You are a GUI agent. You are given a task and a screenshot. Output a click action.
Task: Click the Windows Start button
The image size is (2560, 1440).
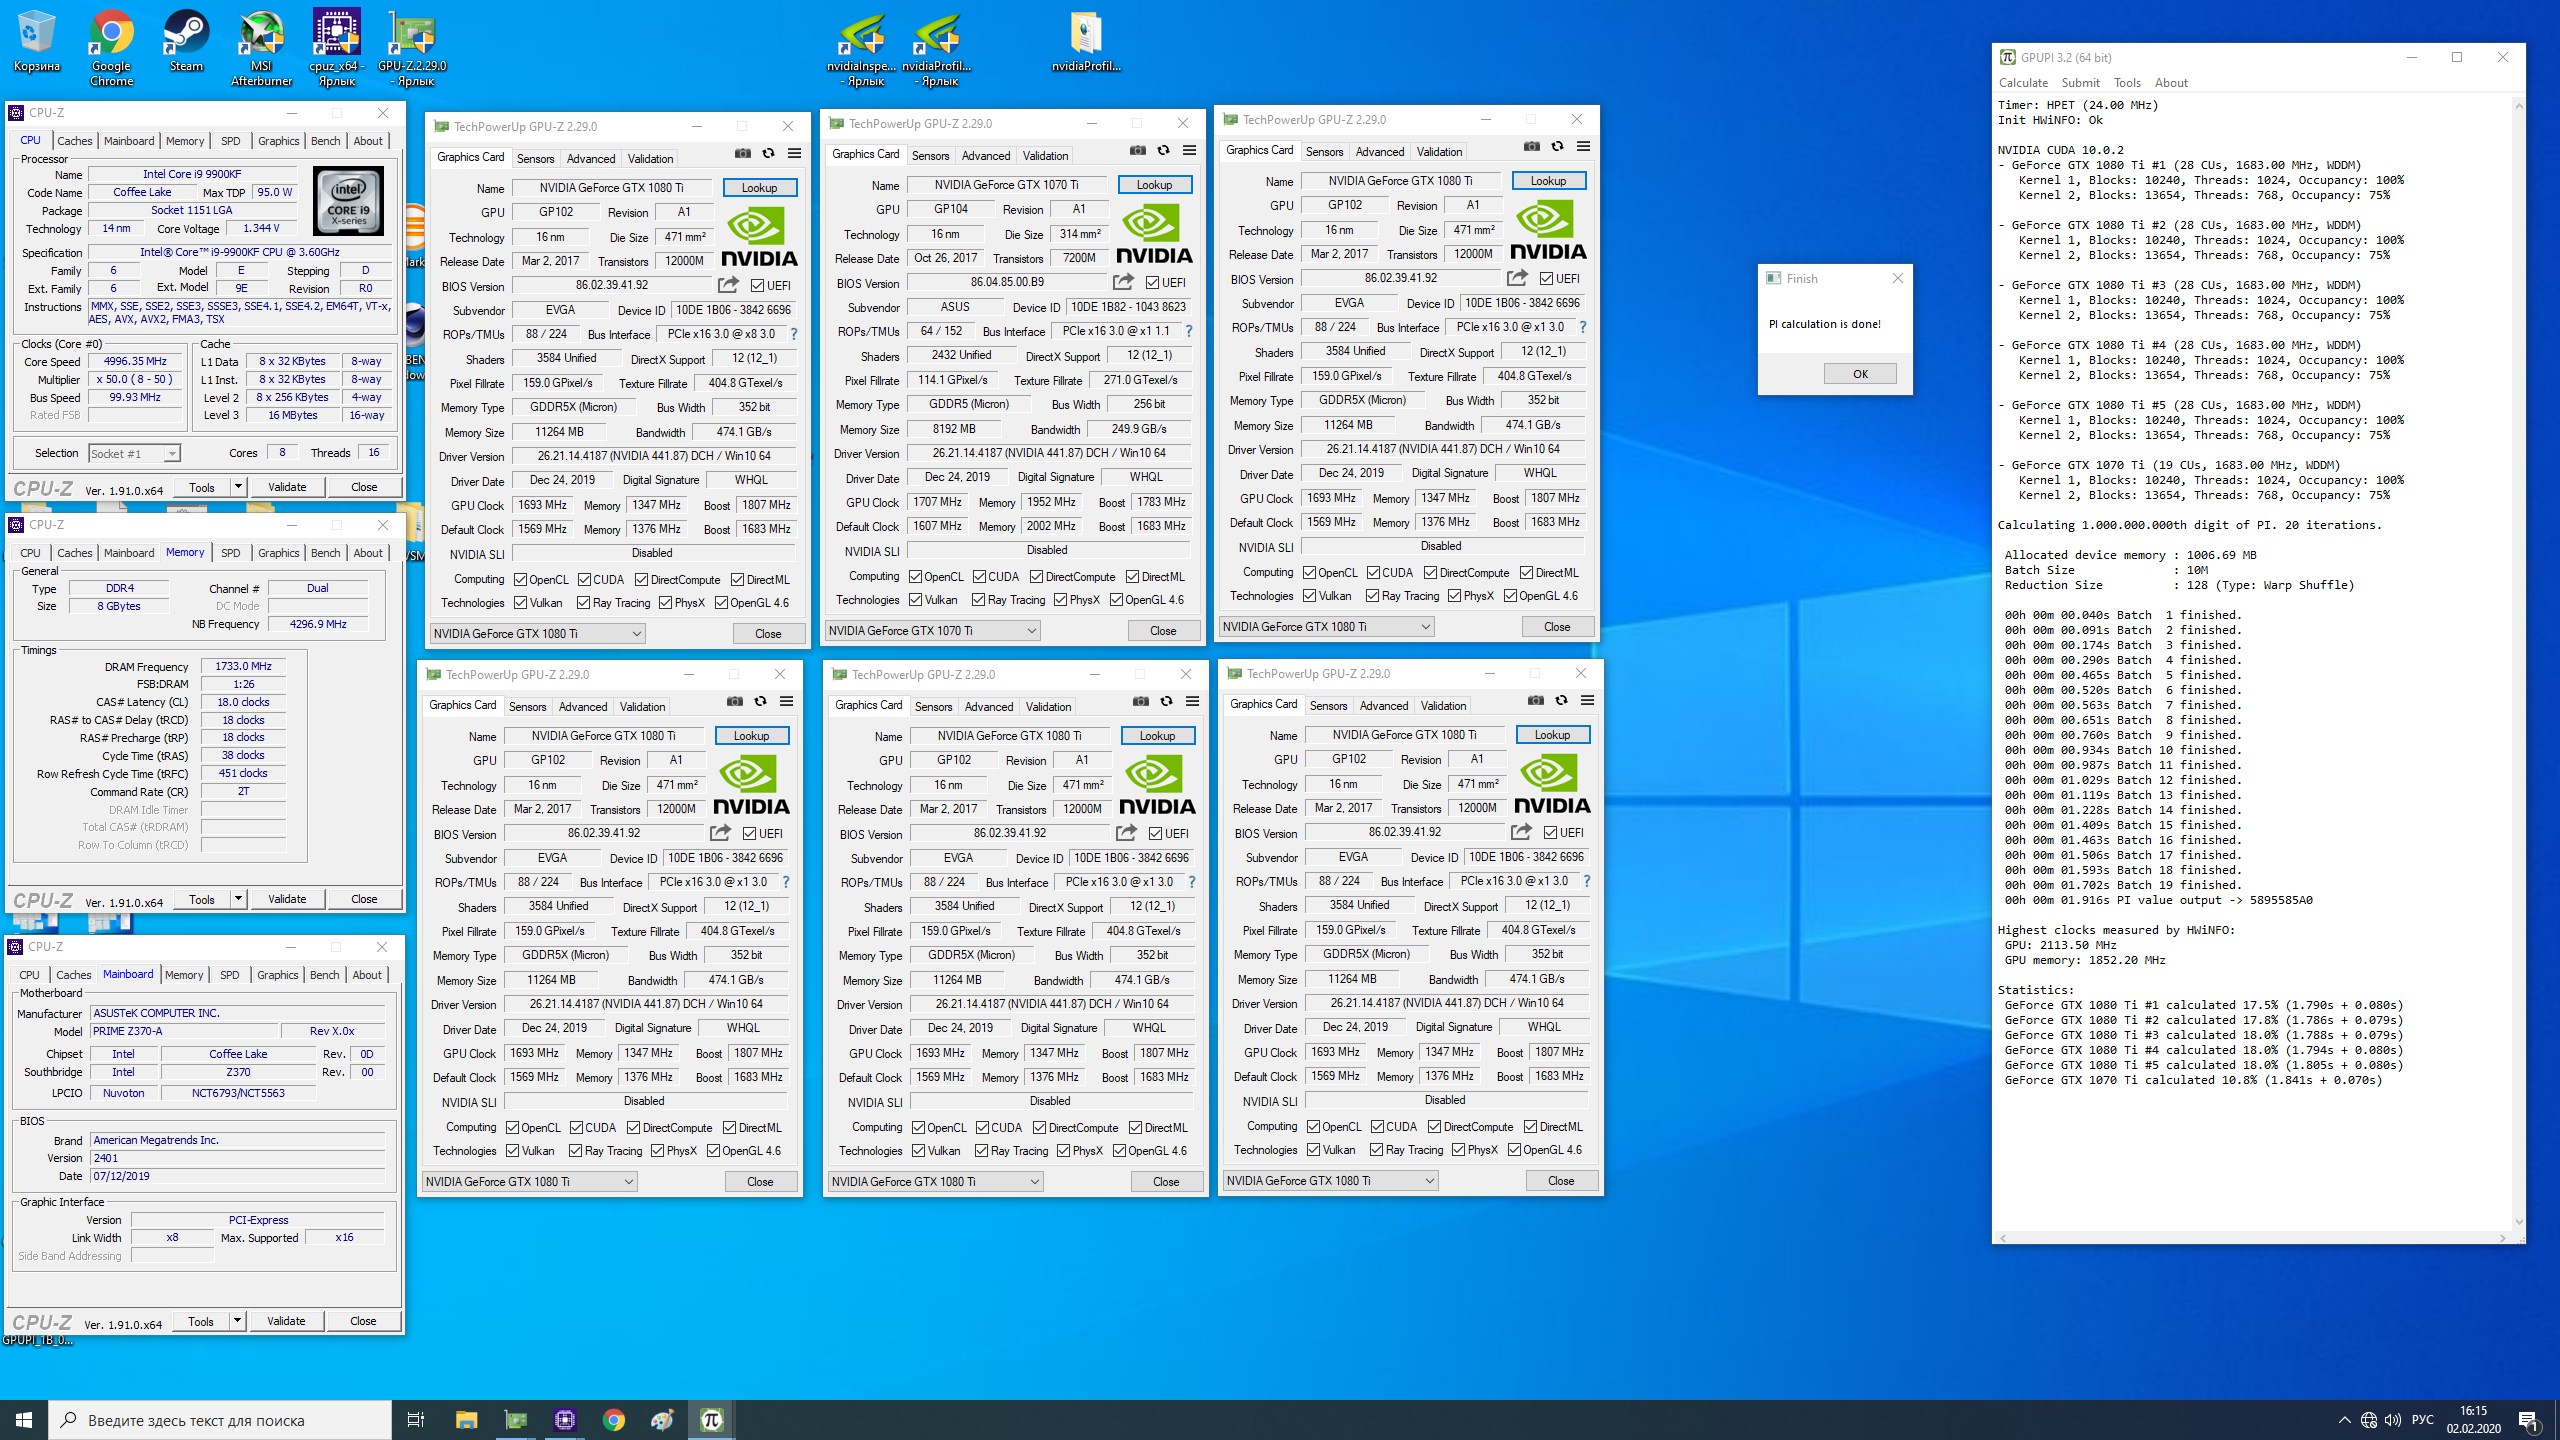pos(24,1419)
